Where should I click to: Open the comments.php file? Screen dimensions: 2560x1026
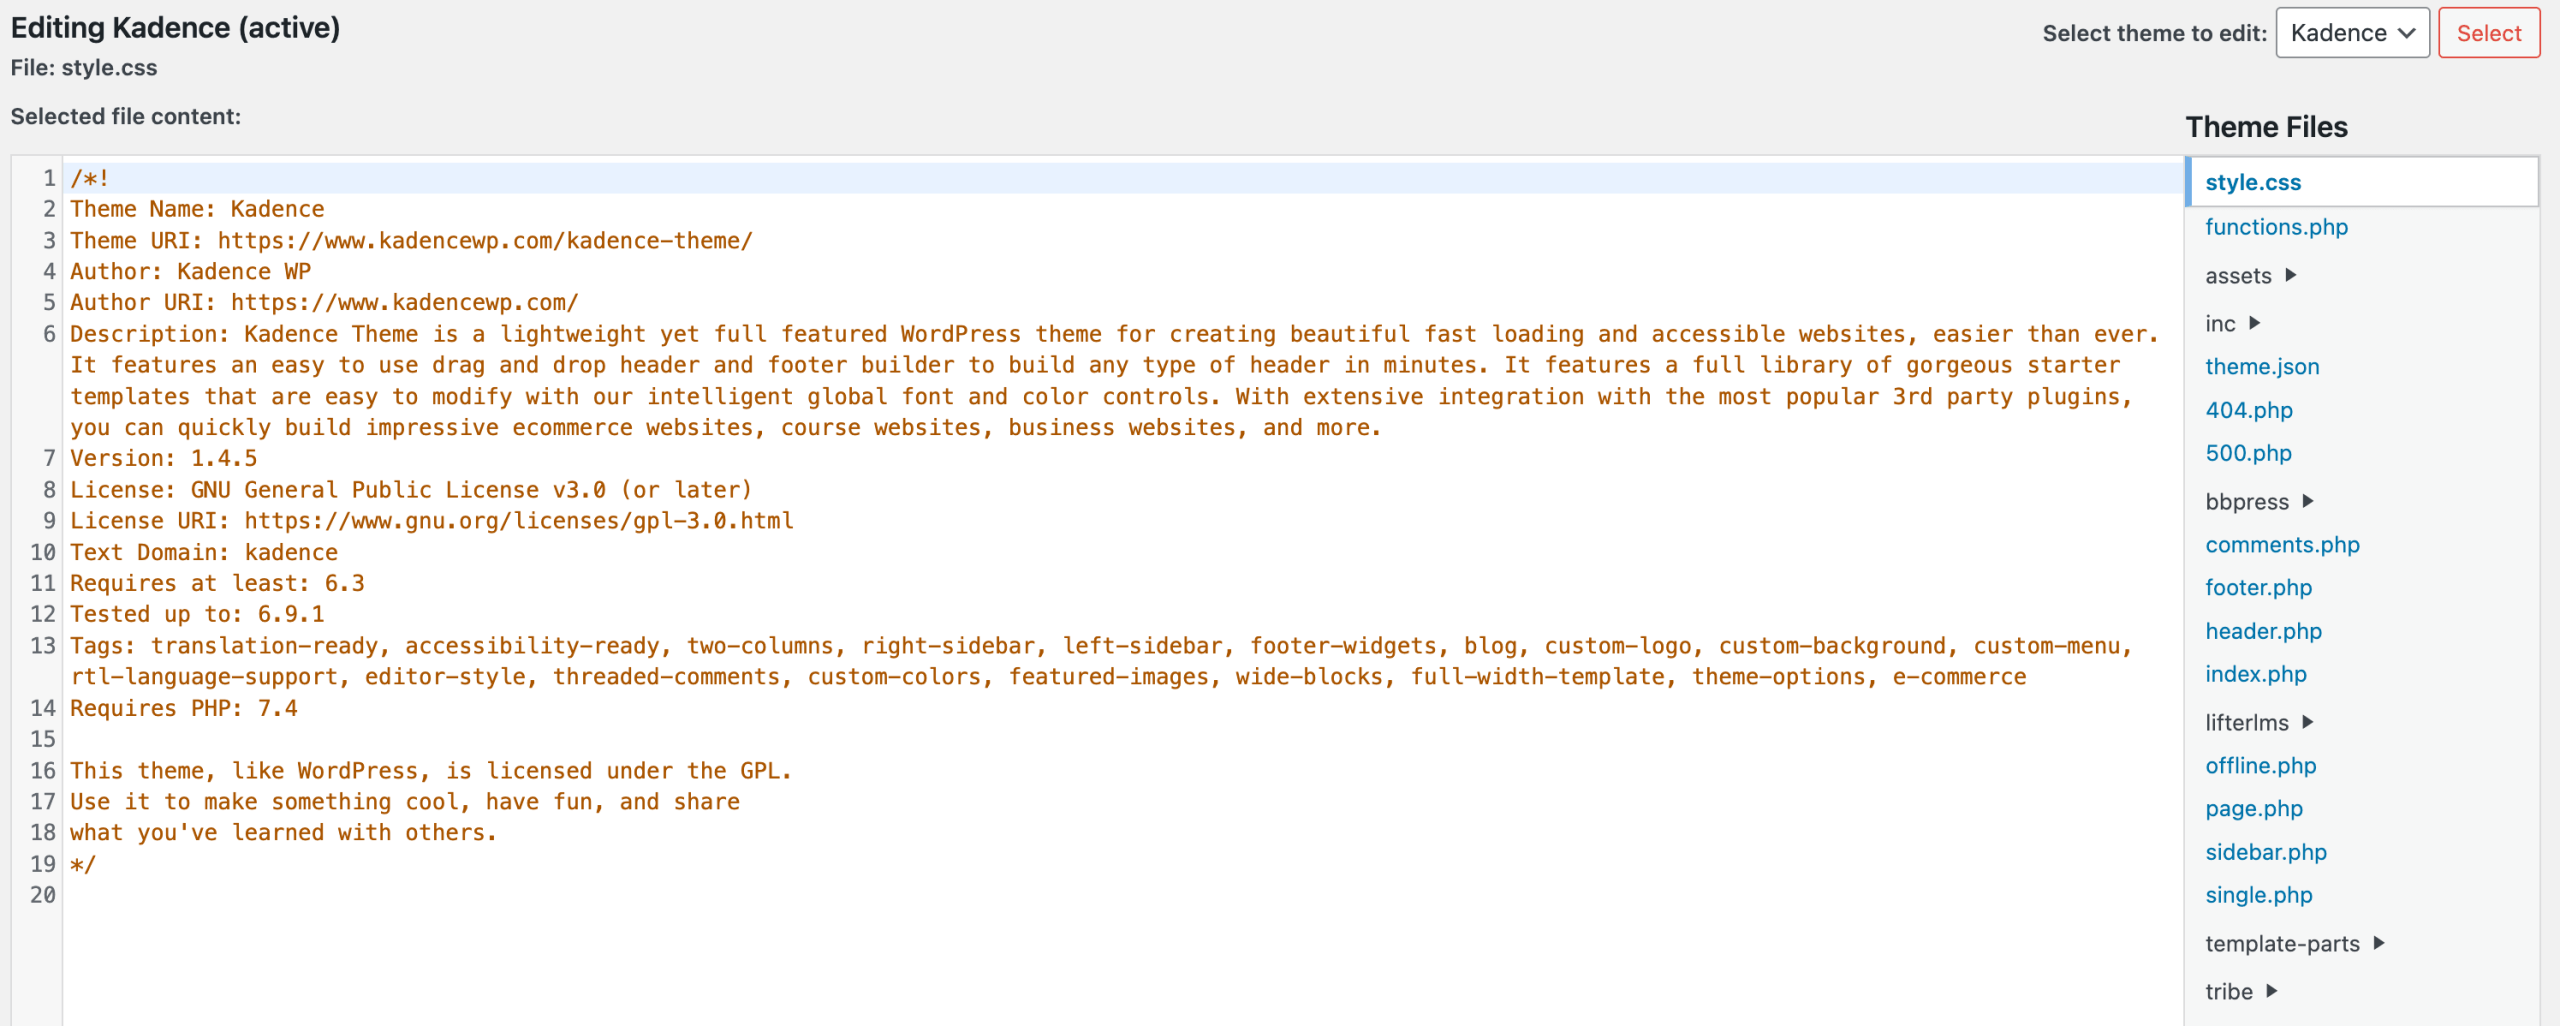[x=2283, y=545]
